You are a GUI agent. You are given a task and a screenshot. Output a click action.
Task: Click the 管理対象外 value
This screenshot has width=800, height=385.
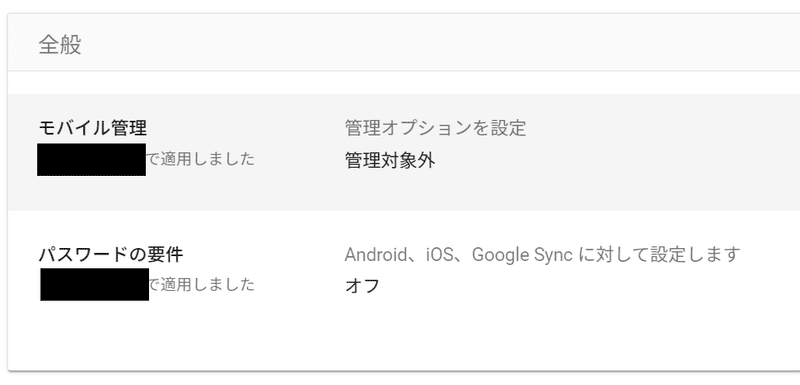(390, 161)
